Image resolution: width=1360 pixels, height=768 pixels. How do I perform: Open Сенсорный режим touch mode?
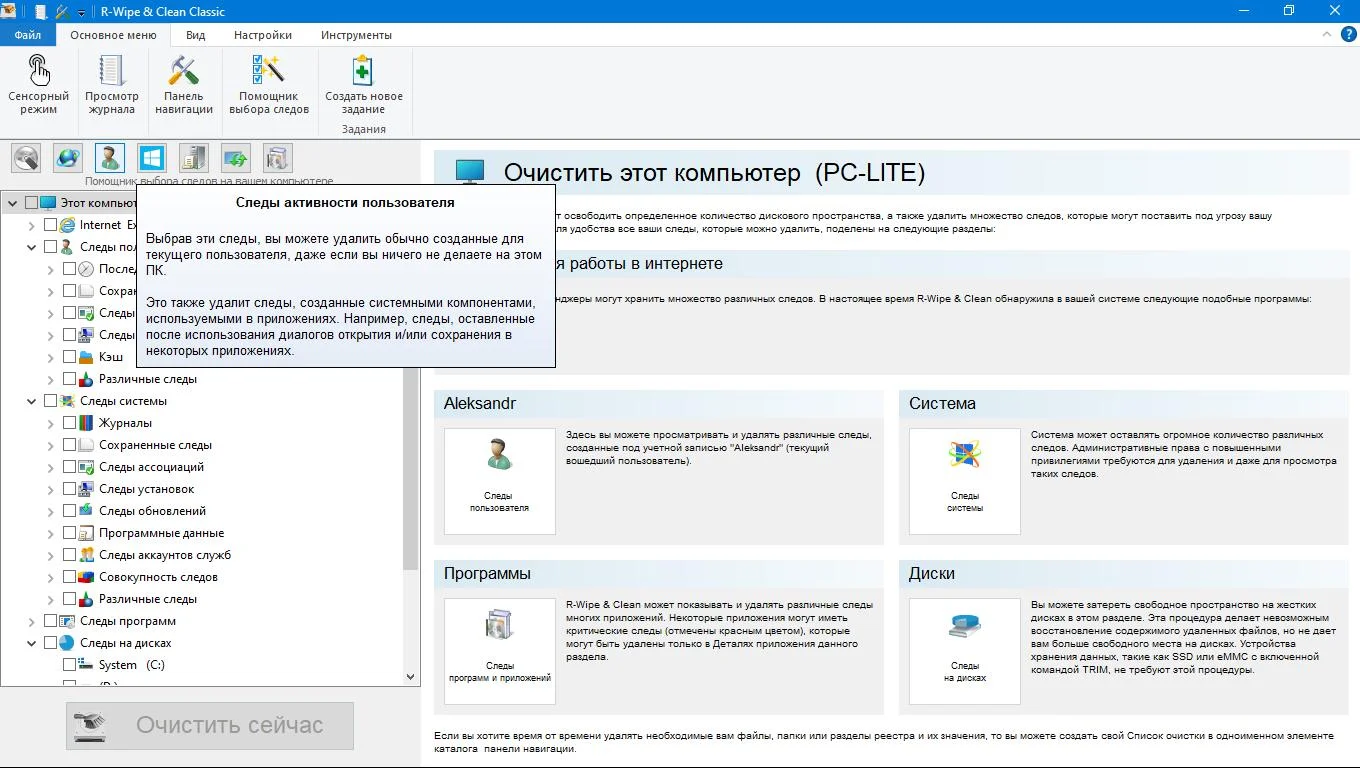click(x=38, y=85)
